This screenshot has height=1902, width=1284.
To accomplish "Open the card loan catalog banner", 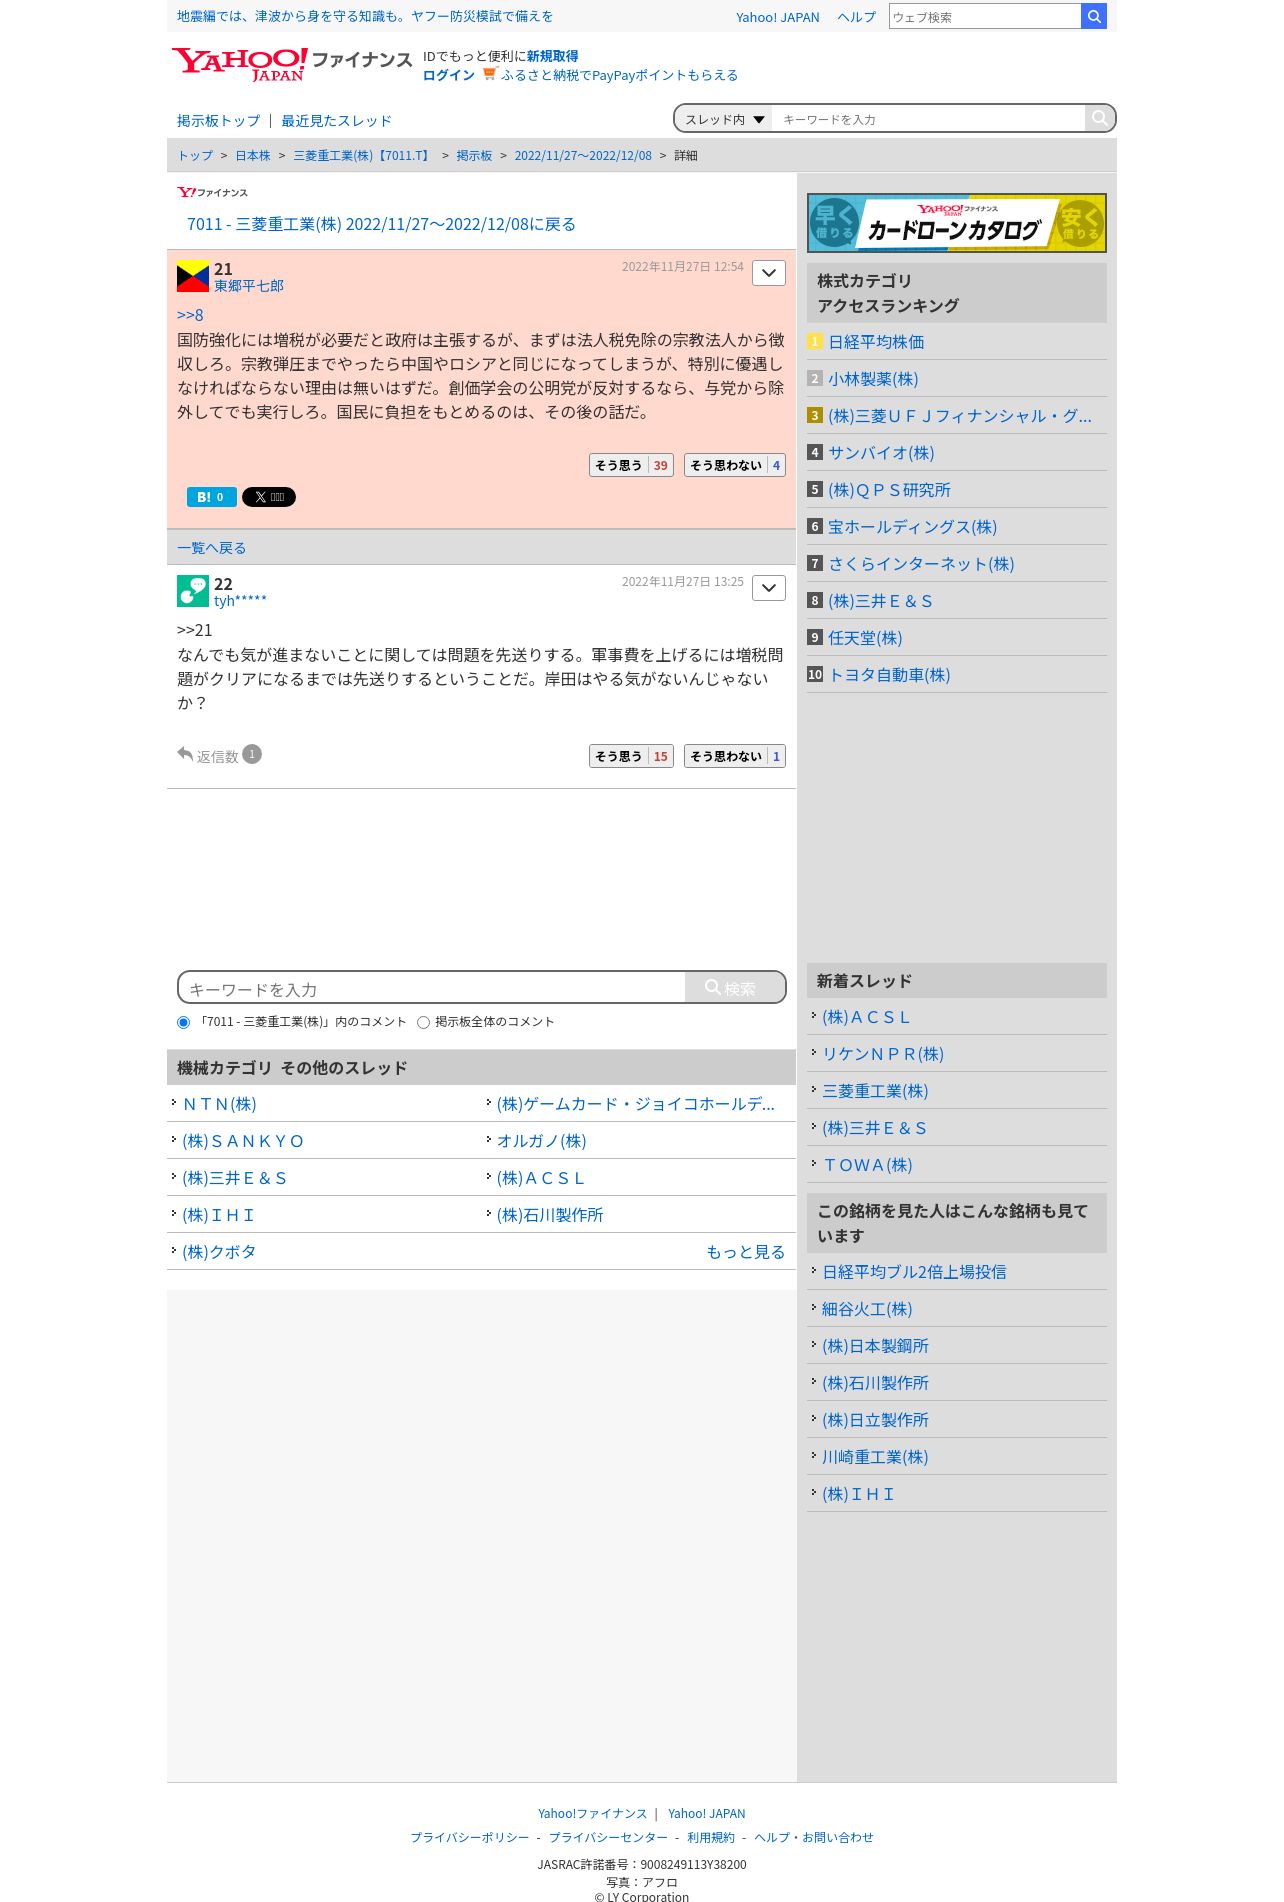I will [x=957, y=222].
